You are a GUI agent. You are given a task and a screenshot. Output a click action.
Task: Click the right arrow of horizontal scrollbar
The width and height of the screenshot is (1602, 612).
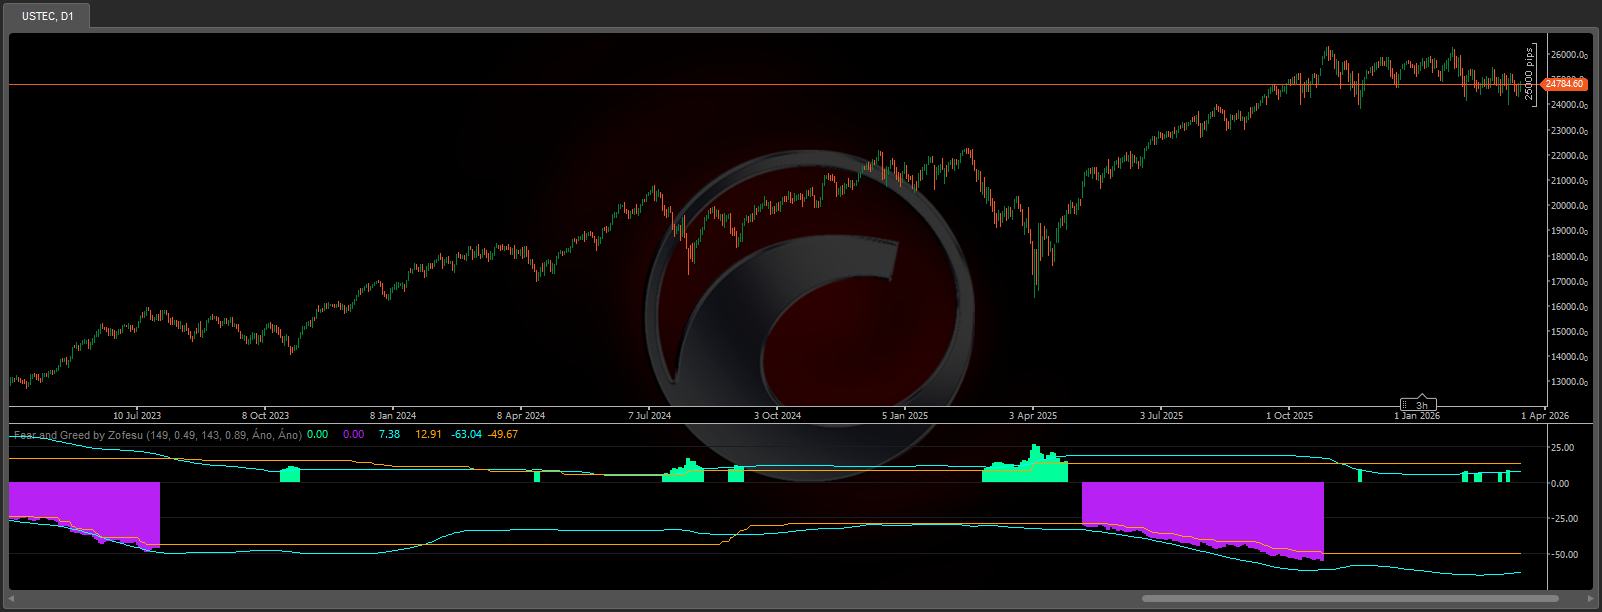click(1590, 599)
